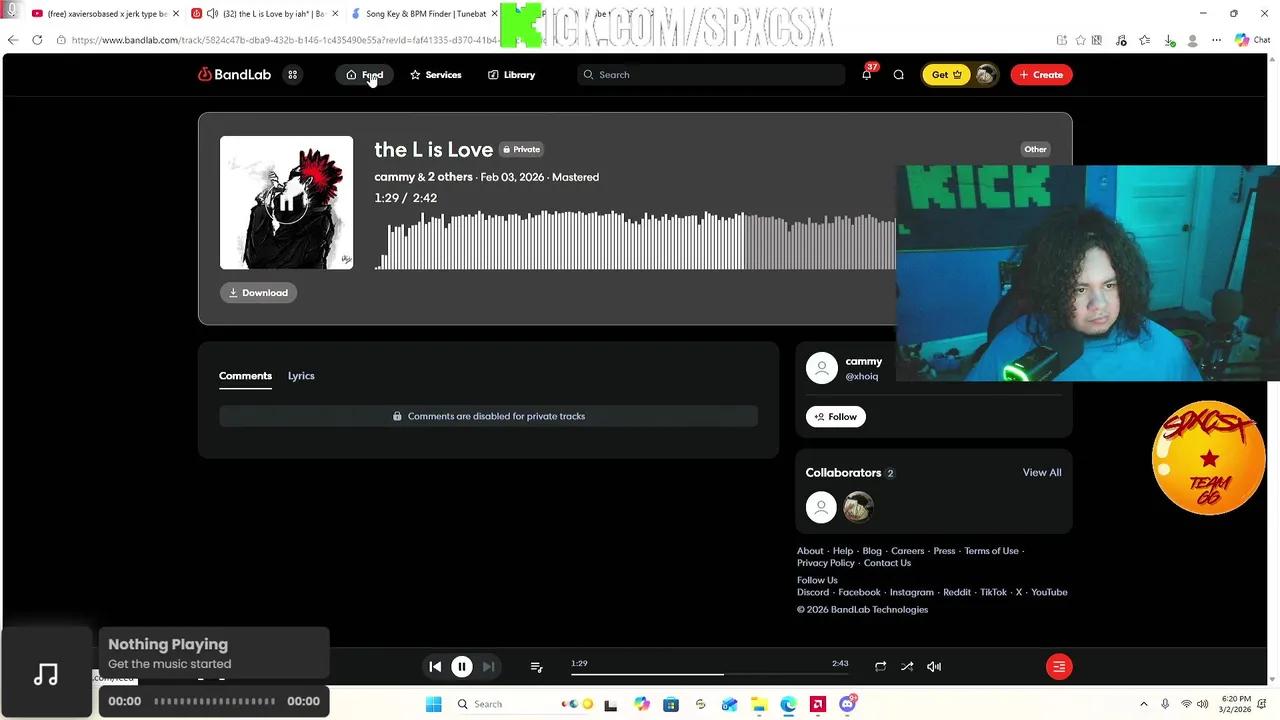The width and height of the screenshot is (1280, 720).
Task: Open the Terms of Use link
Action: pos(991,551)
